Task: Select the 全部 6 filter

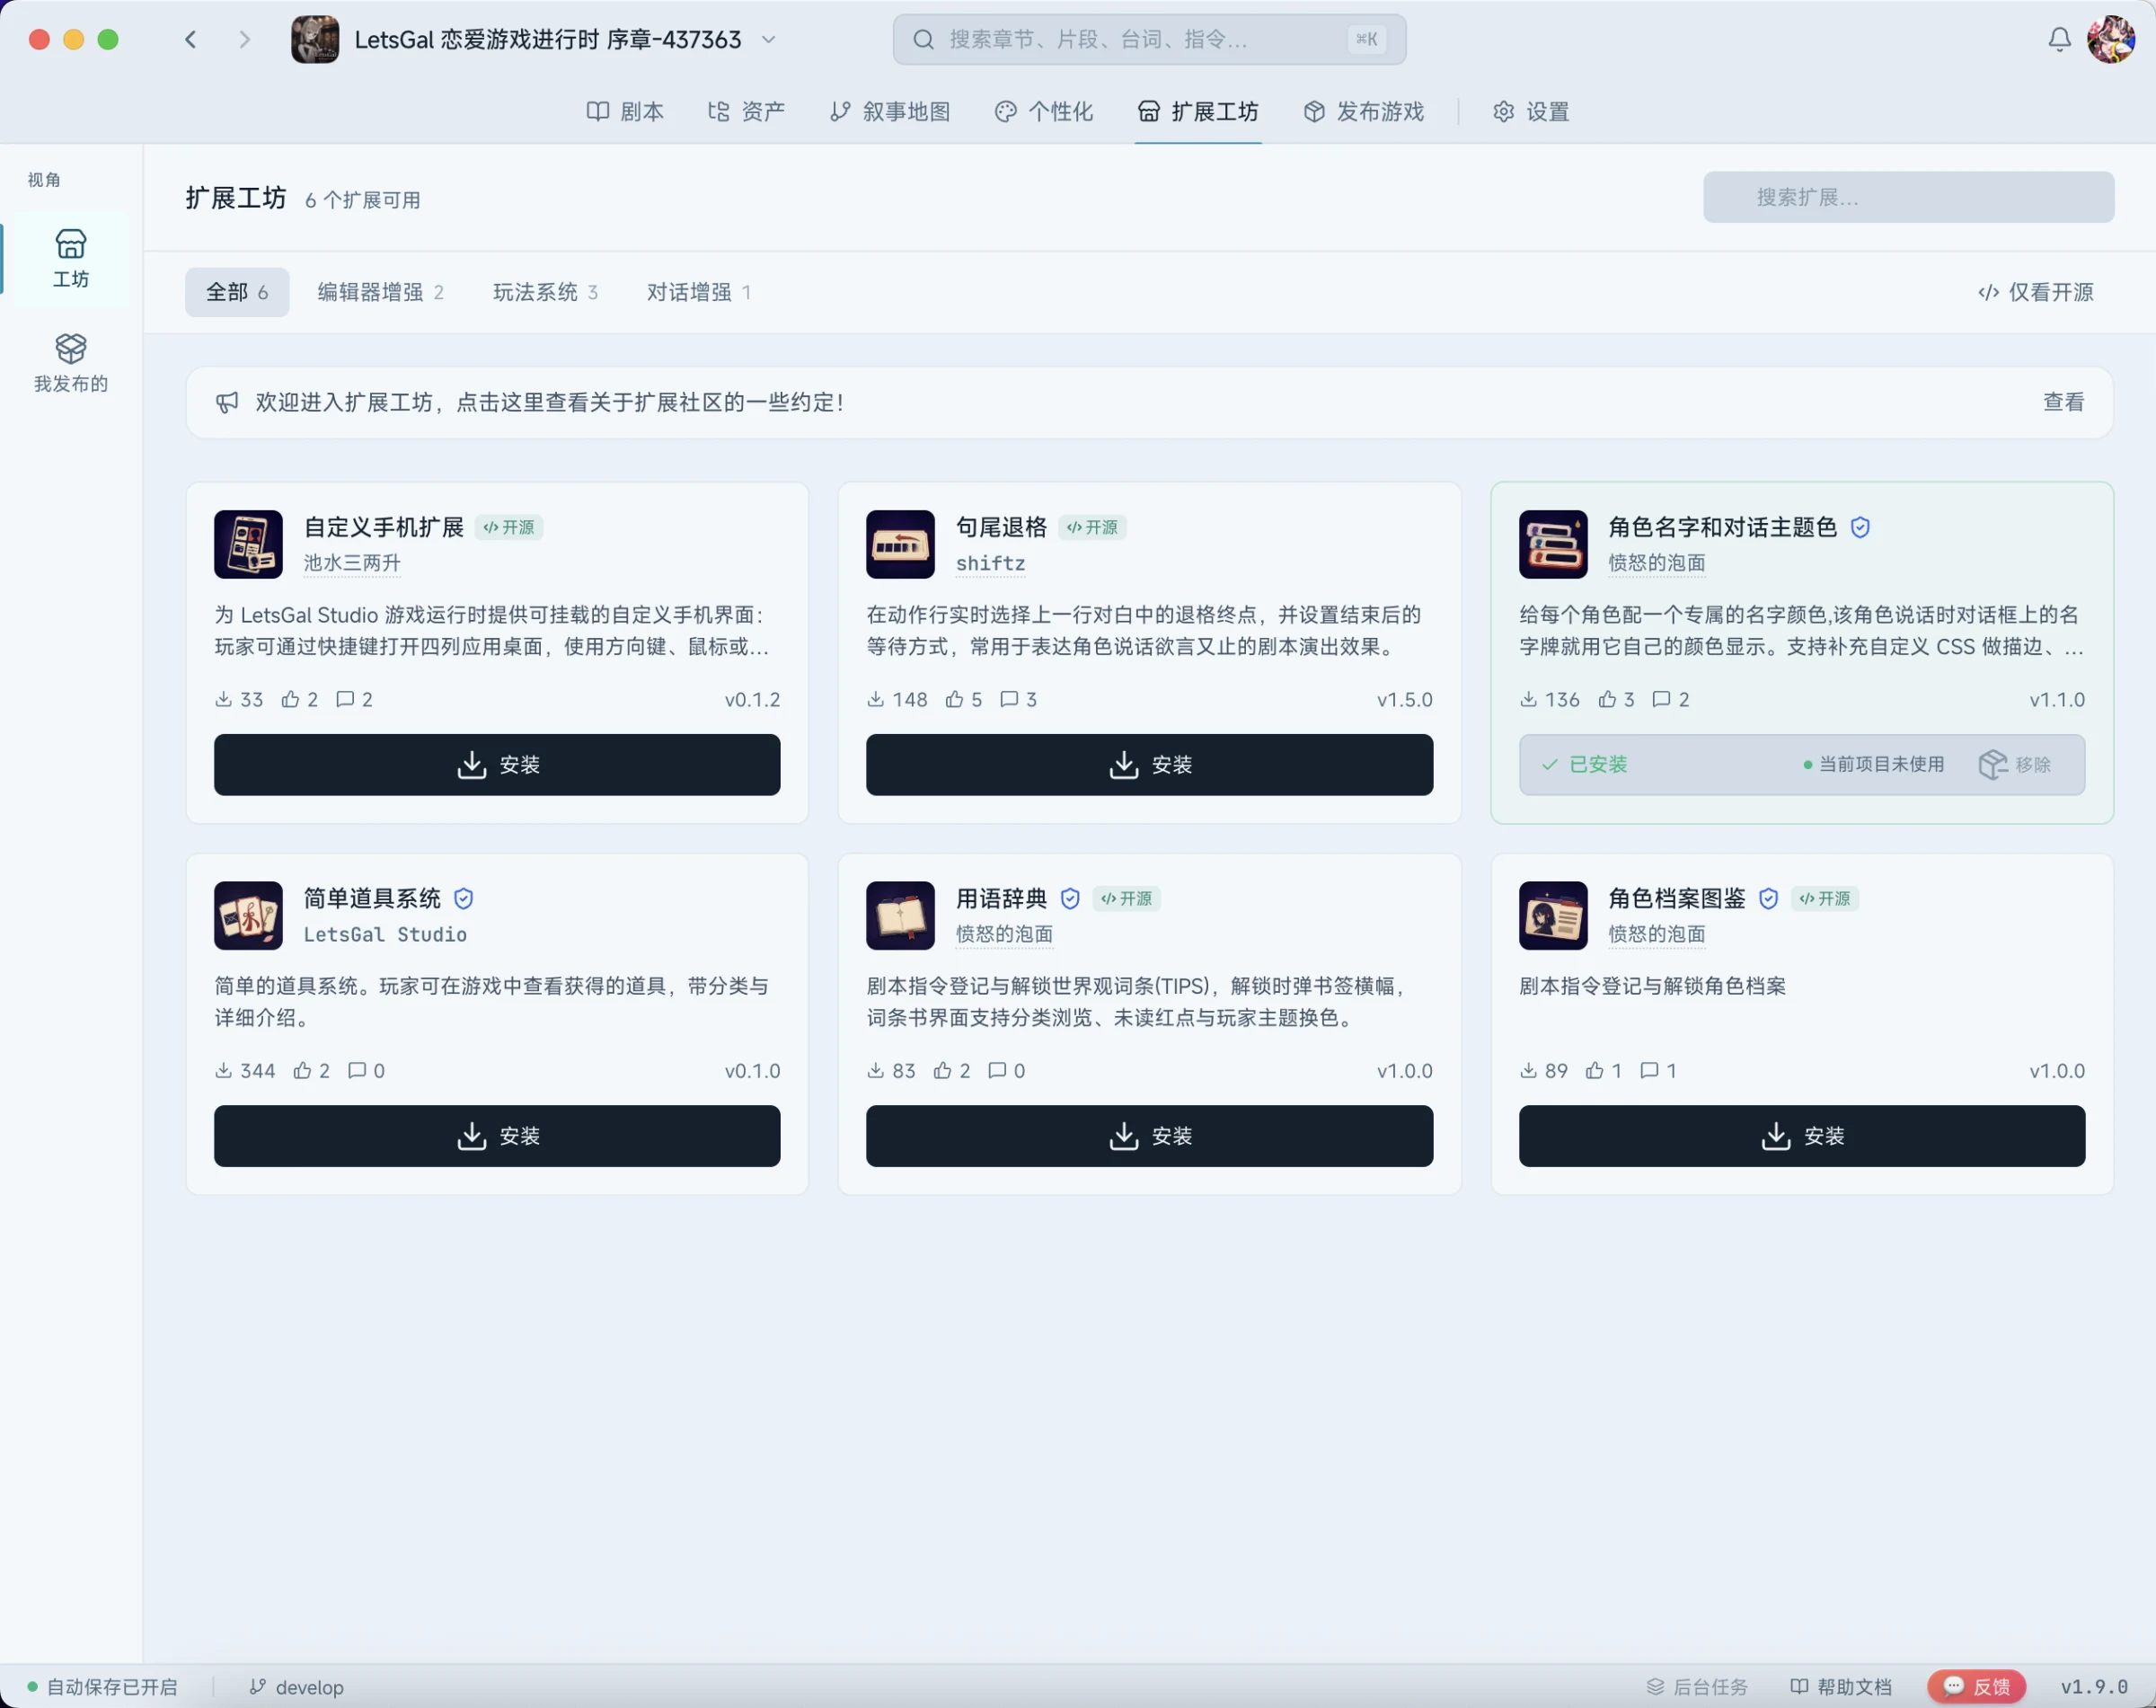Action: click(237, 292)
